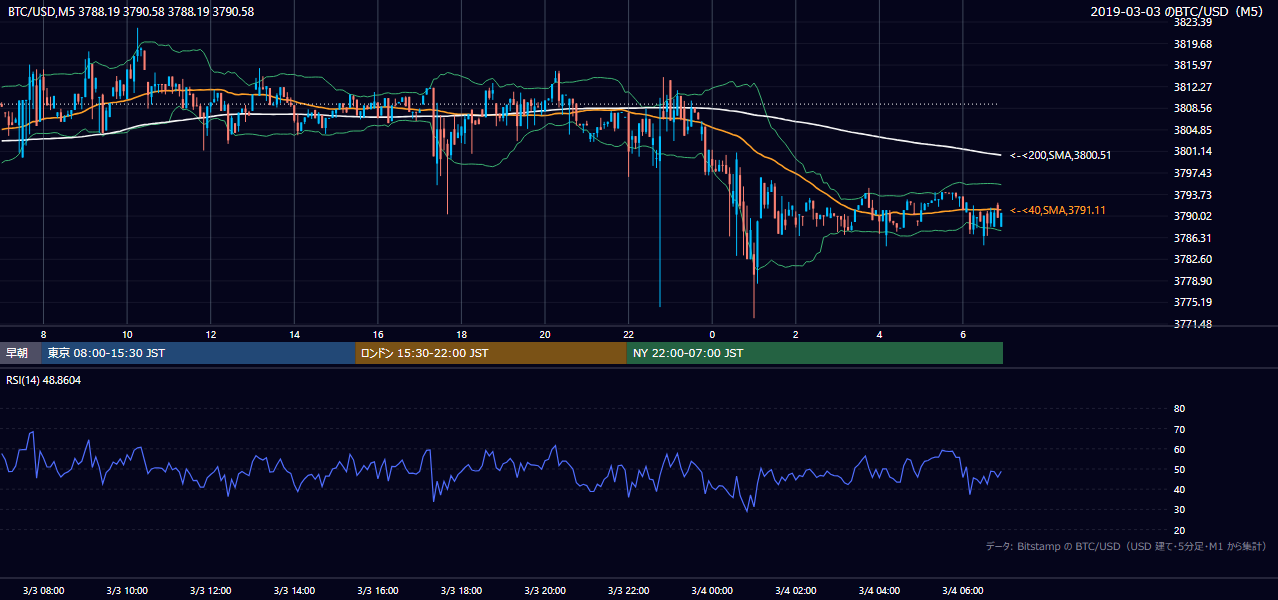Click the RSI 20 level label
Viewport: 1278px width, 600px height.
click(1179, 530)
